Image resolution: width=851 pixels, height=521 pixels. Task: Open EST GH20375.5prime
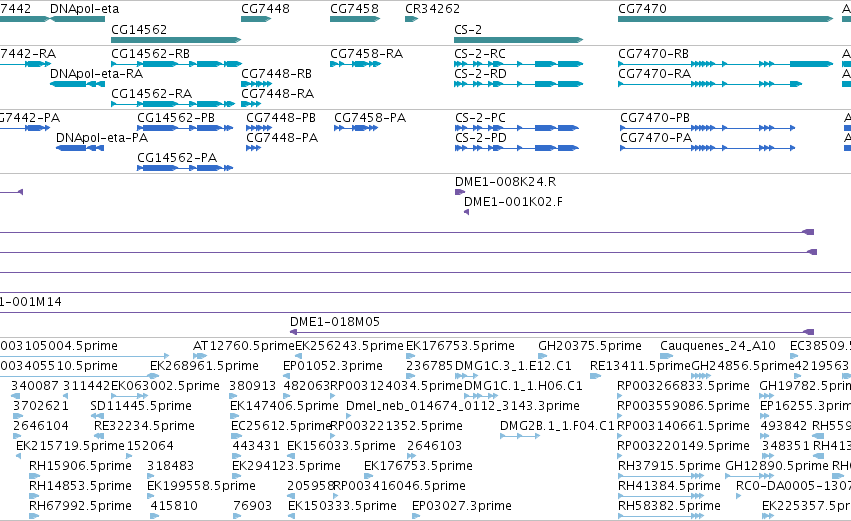coord(590,346)
